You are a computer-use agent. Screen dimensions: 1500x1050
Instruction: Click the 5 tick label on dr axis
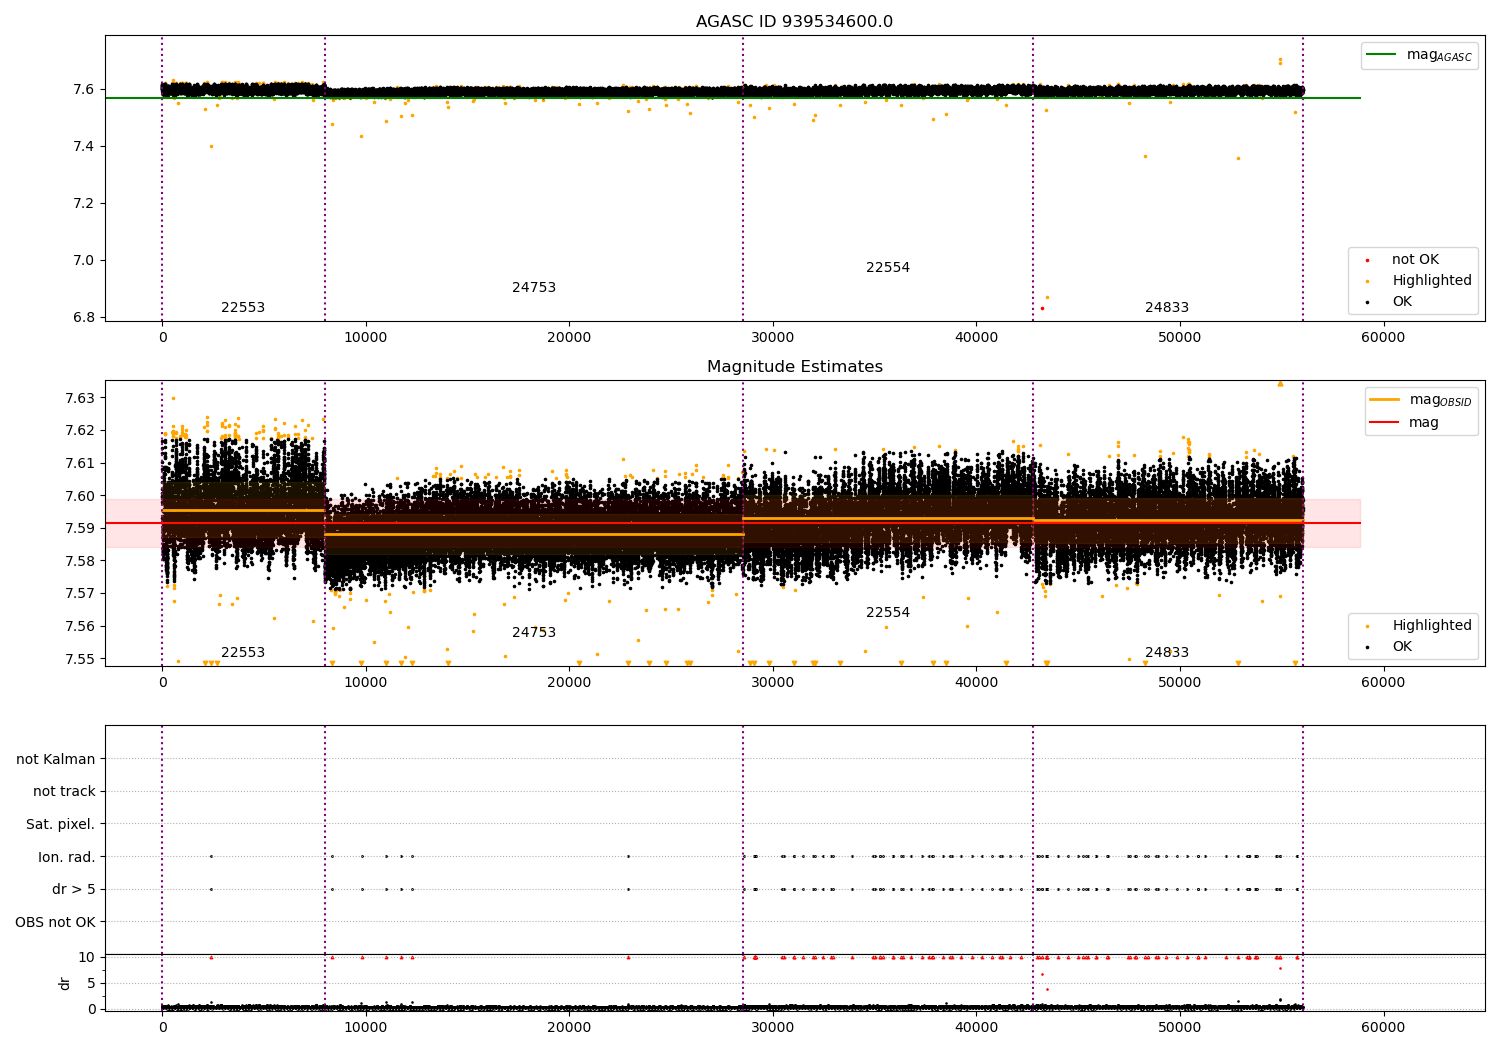coord(91,983)
